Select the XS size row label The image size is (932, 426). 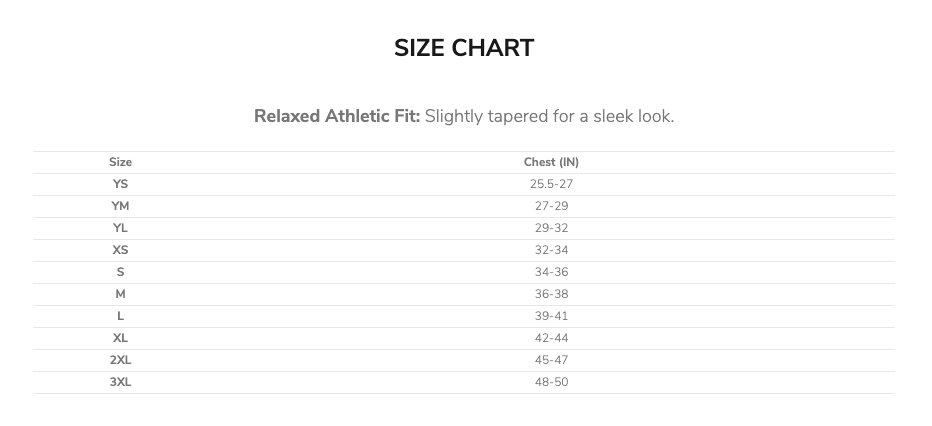click(x=120, y=250)
